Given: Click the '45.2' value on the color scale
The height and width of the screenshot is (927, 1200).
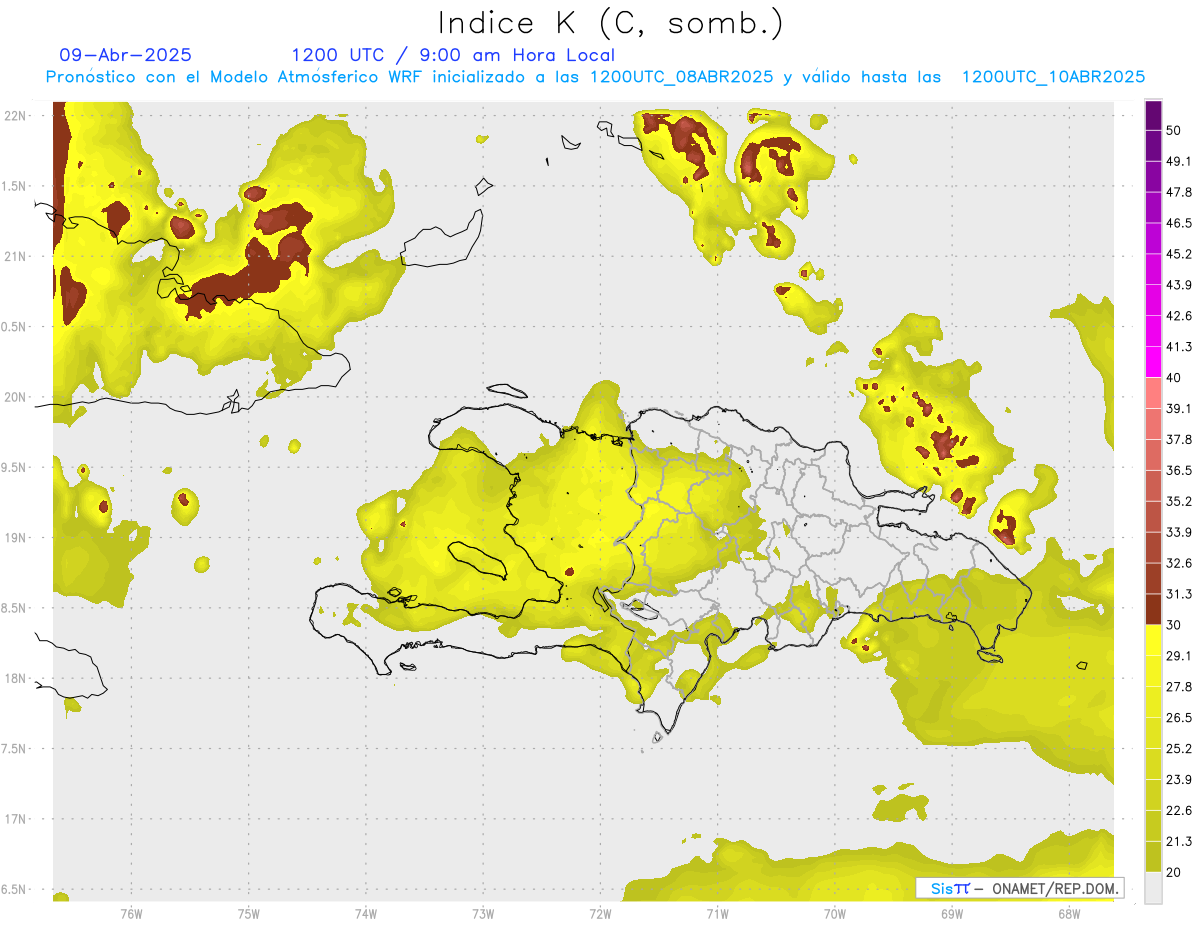Looking at the screenshot, I should coord(1179,254).
